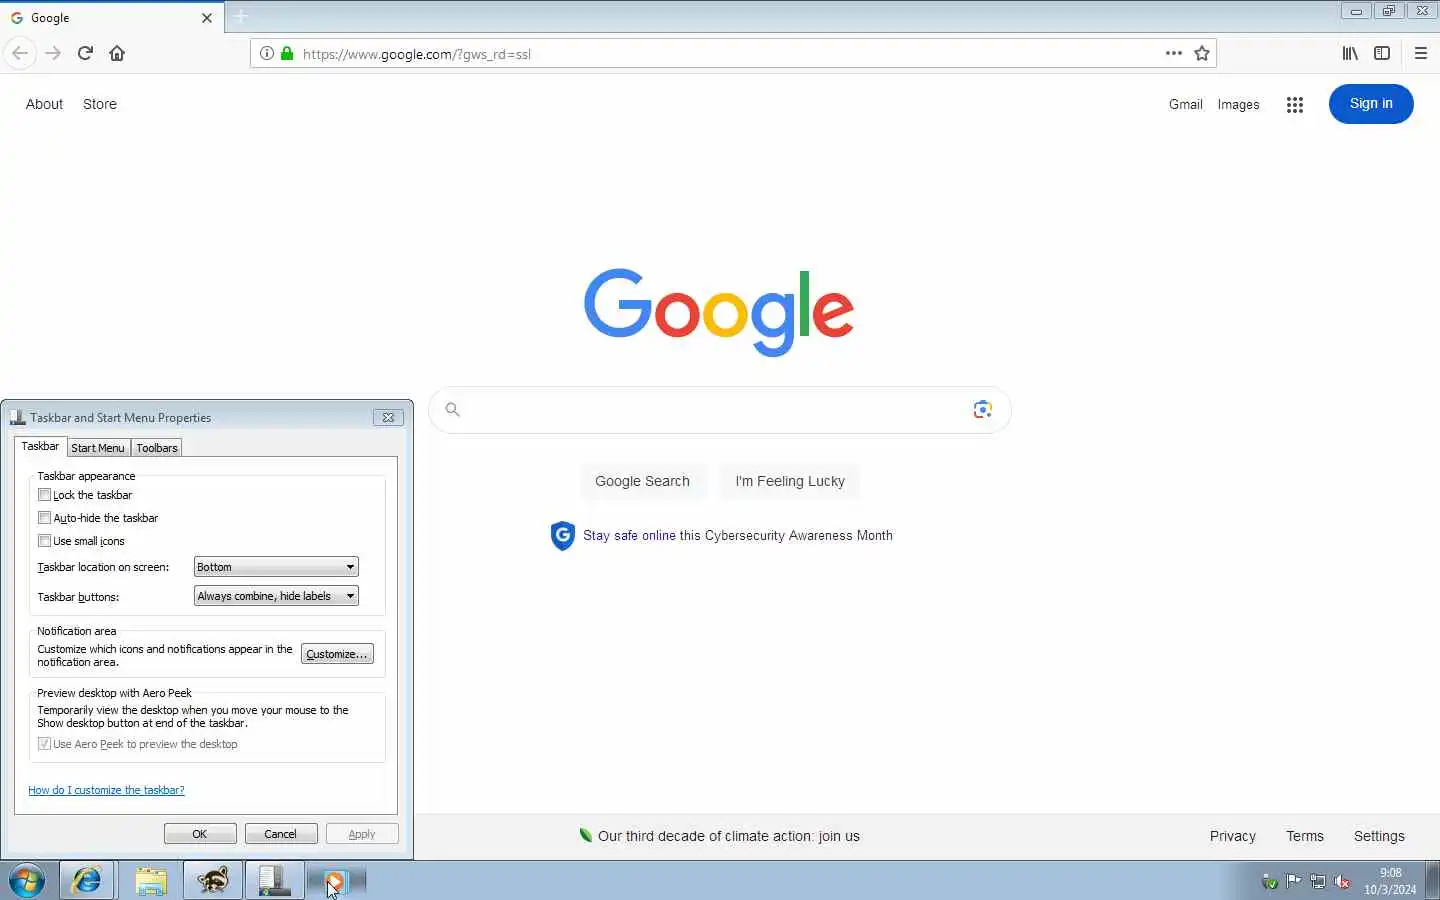Open the Settings footer link
The image size is (1440, 900).
1379,836
